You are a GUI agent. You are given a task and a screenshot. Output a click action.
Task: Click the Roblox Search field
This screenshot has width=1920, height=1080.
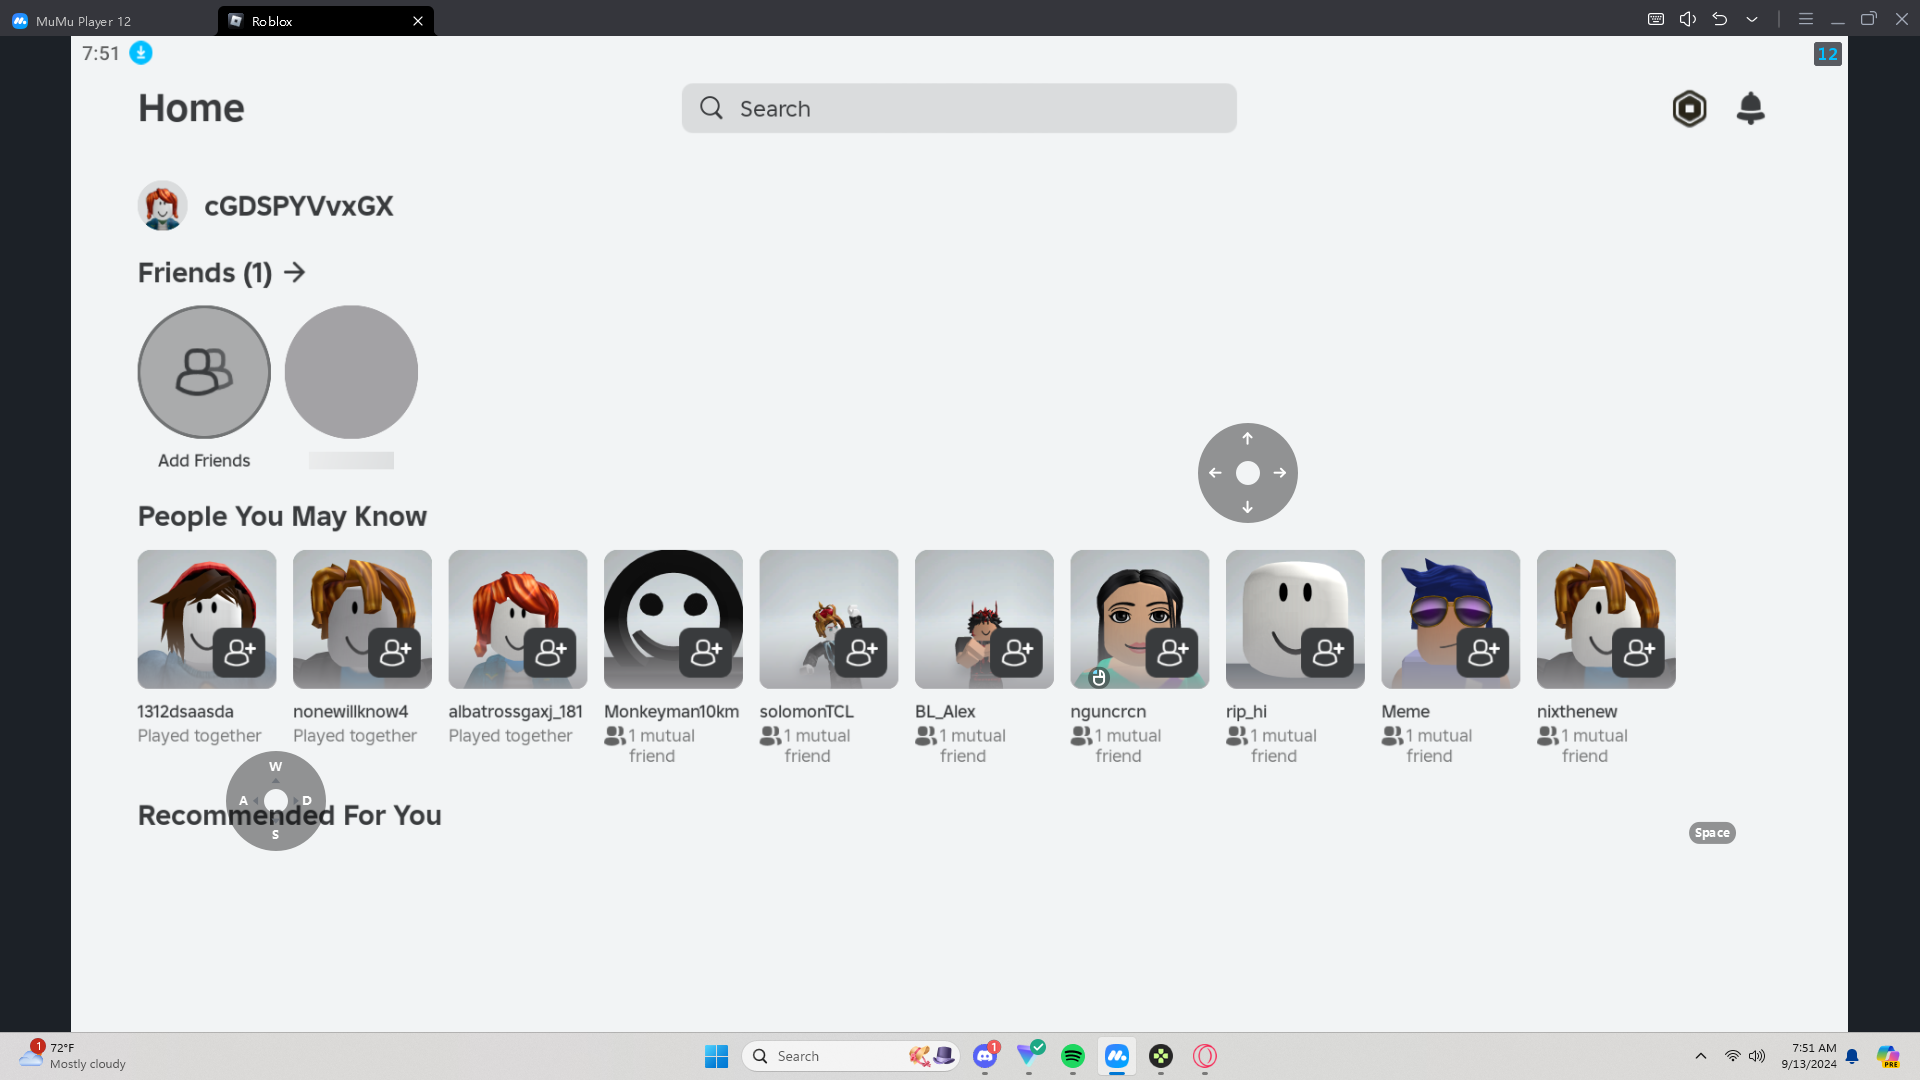[x=959, y=108]
